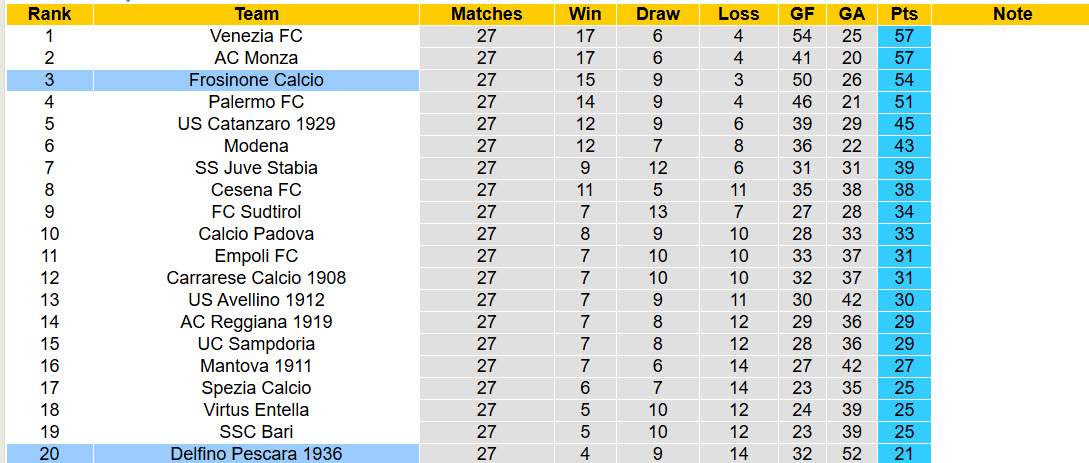The height and width of the screenshot is (463, 1089).
Task: Select the highlighted Delfino Pescara 1936 row
Action: 256,454
